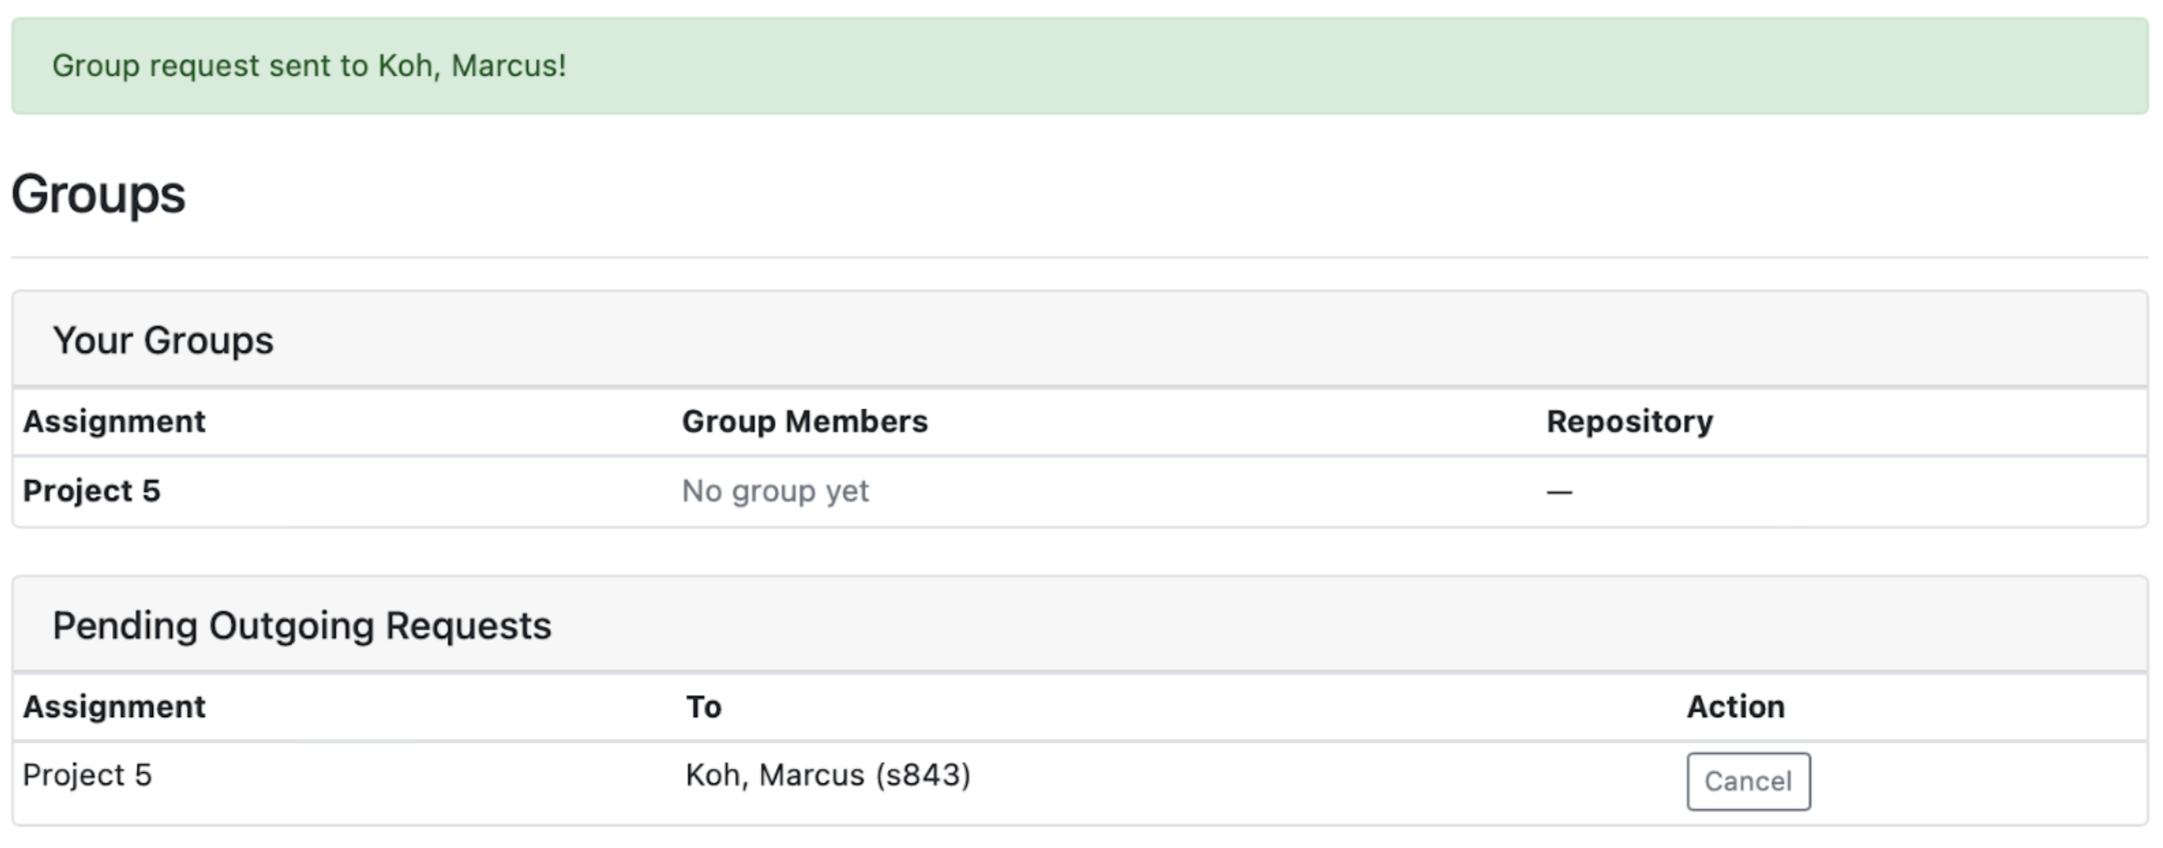This screenshot has height=848, width=2163.
Task: Click the Your Groups panel header
Action: [x=162, y=341]
